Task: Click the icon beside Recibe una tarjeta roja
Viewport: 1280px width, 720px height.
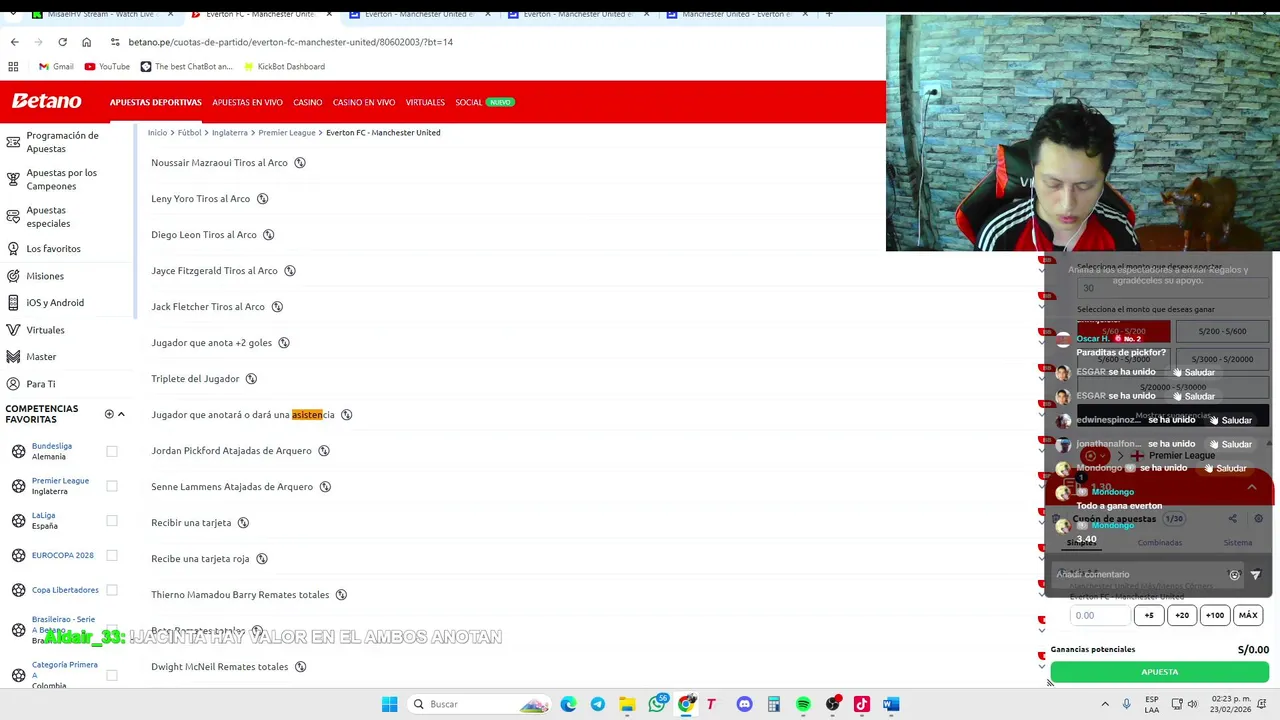Action: [262, 558]
